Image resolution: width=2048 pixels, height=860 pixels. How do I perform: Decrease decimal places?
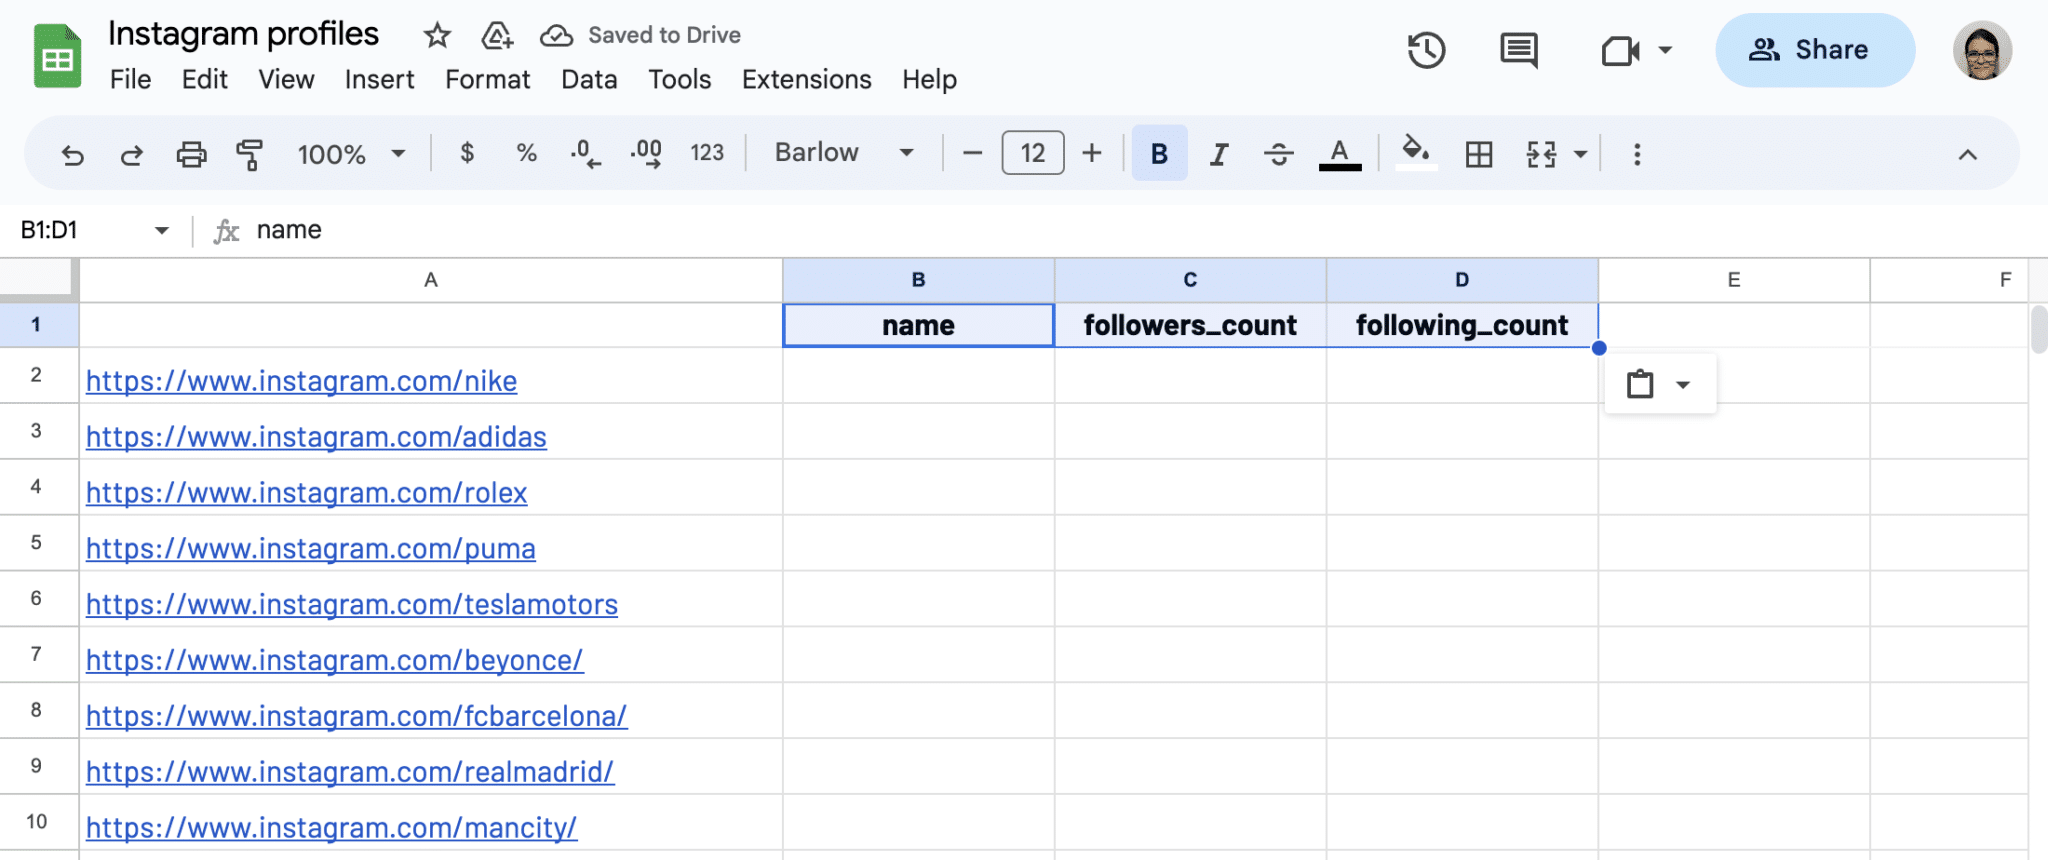click(586, 153)
